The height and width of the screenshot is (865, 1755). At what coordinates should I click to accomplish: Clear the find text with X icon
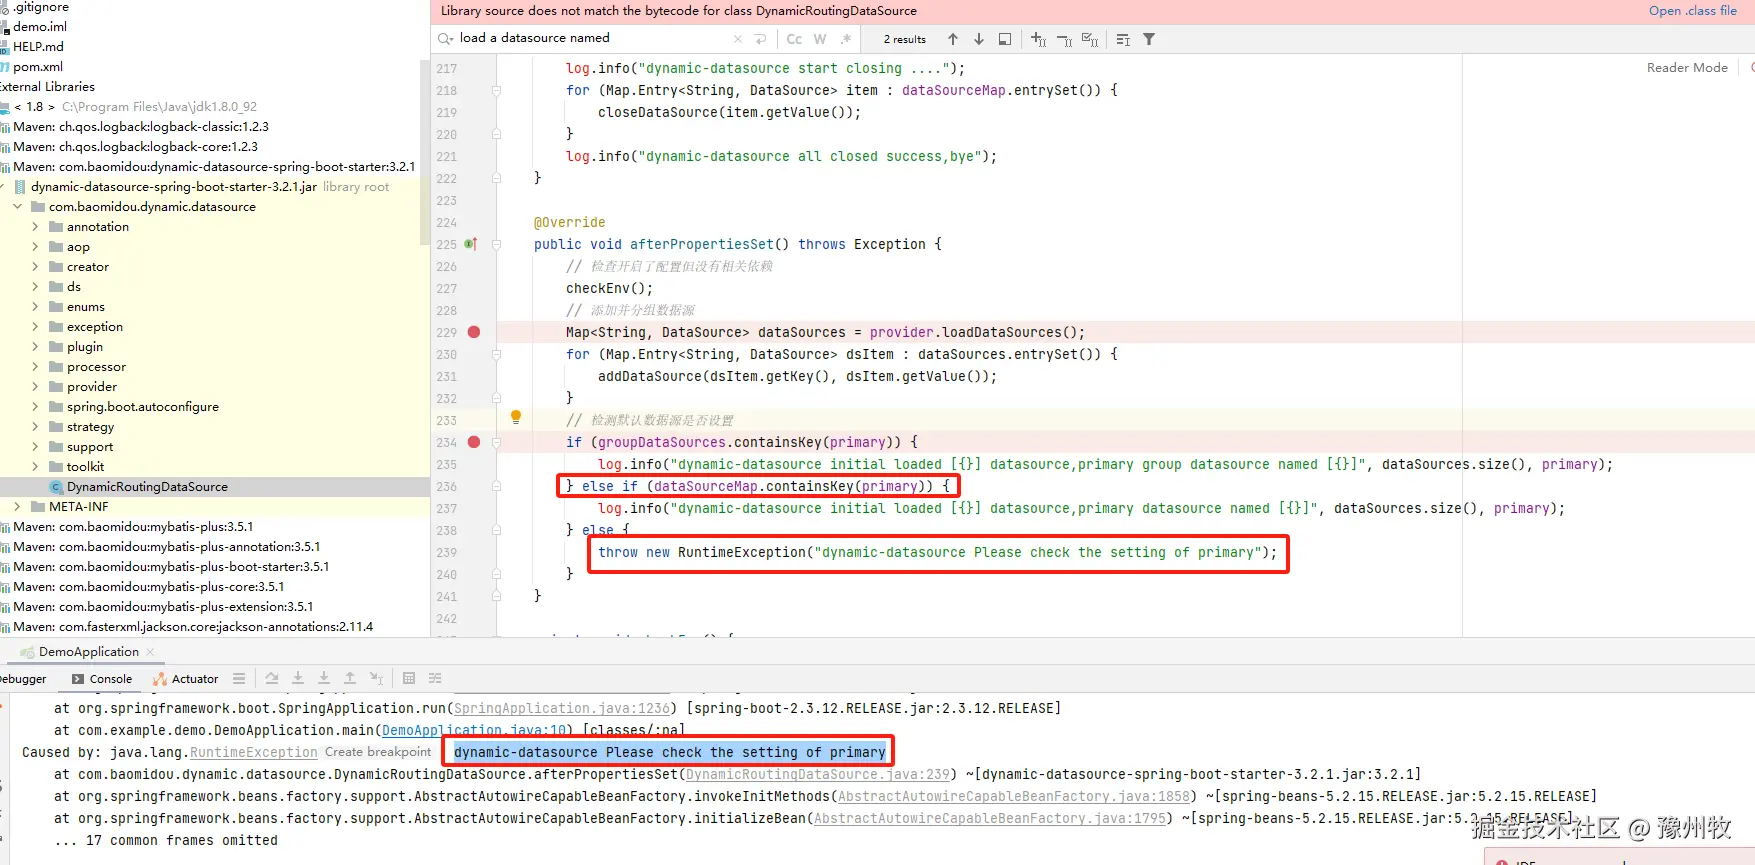coord(738,39)
